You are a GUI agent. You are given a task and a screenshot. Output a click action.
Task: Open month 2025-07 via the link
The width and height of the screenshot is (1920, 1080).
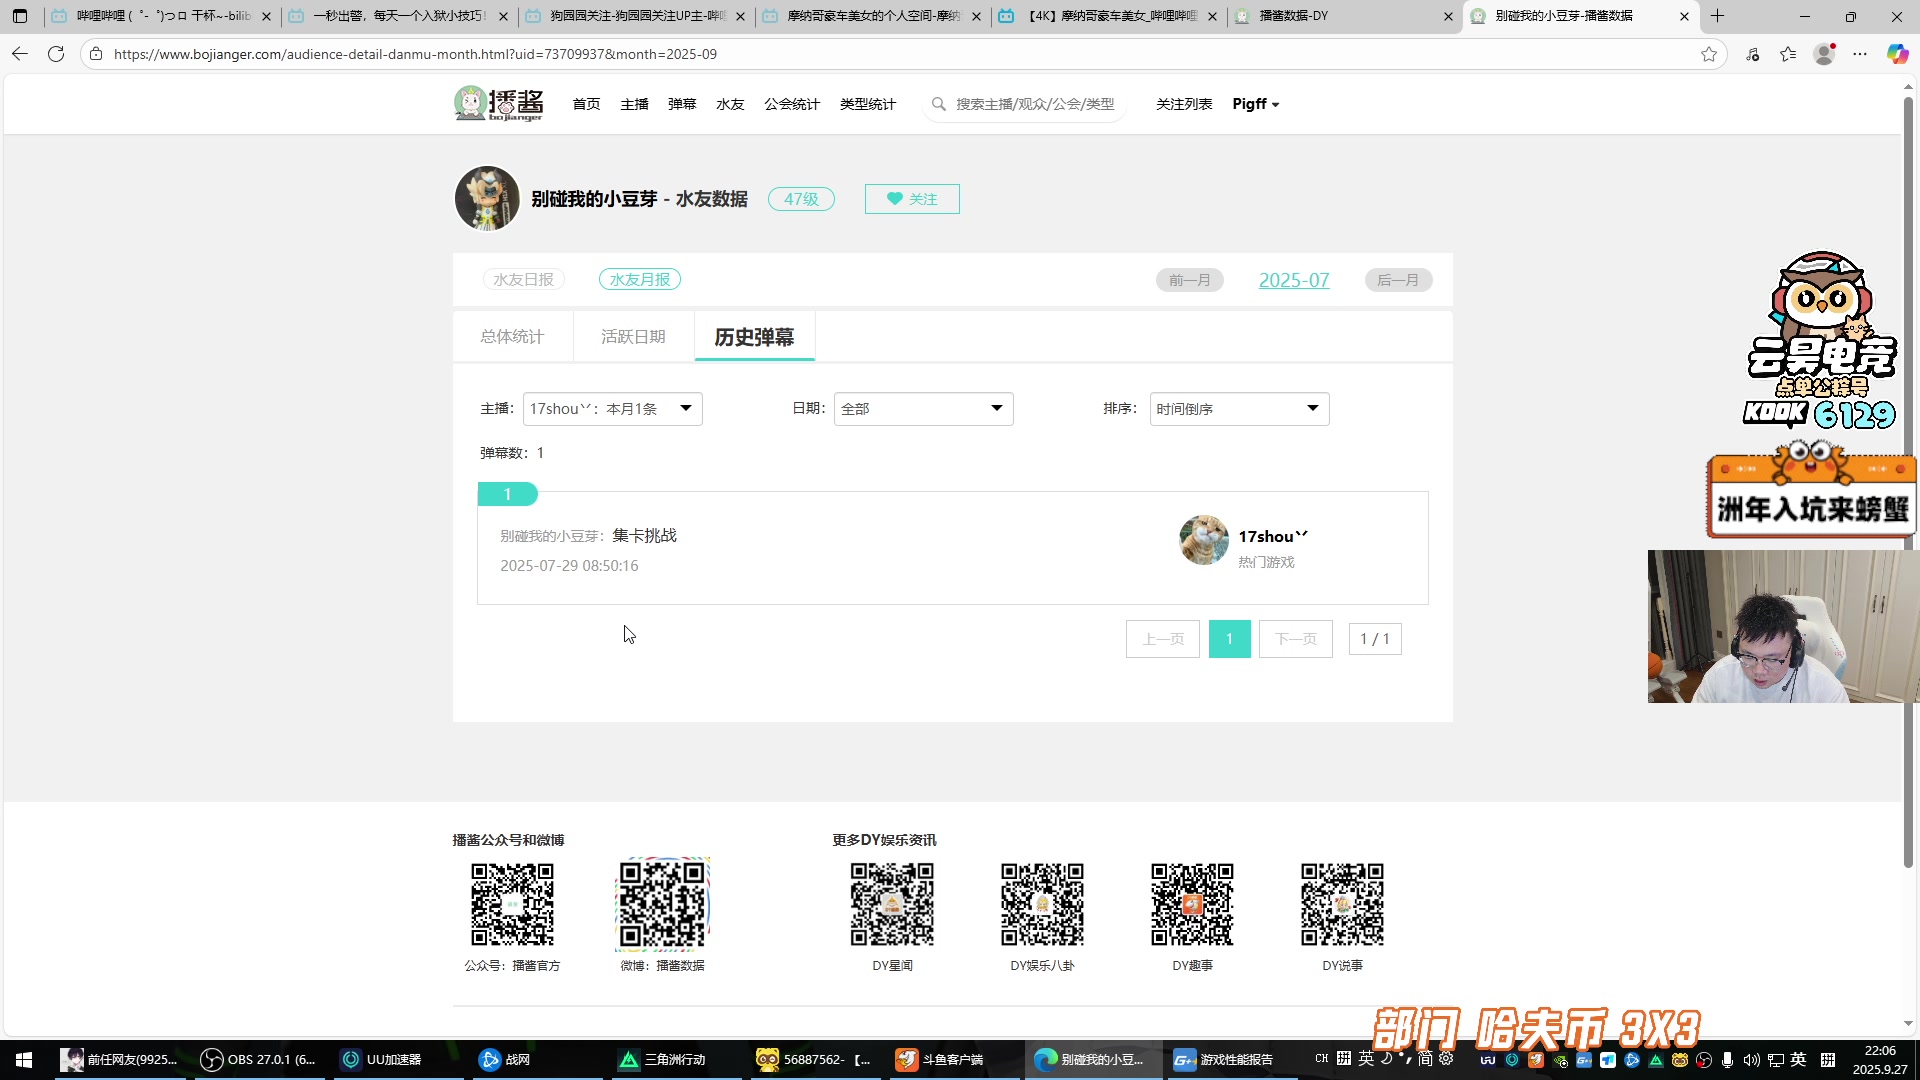point(1293,280)
